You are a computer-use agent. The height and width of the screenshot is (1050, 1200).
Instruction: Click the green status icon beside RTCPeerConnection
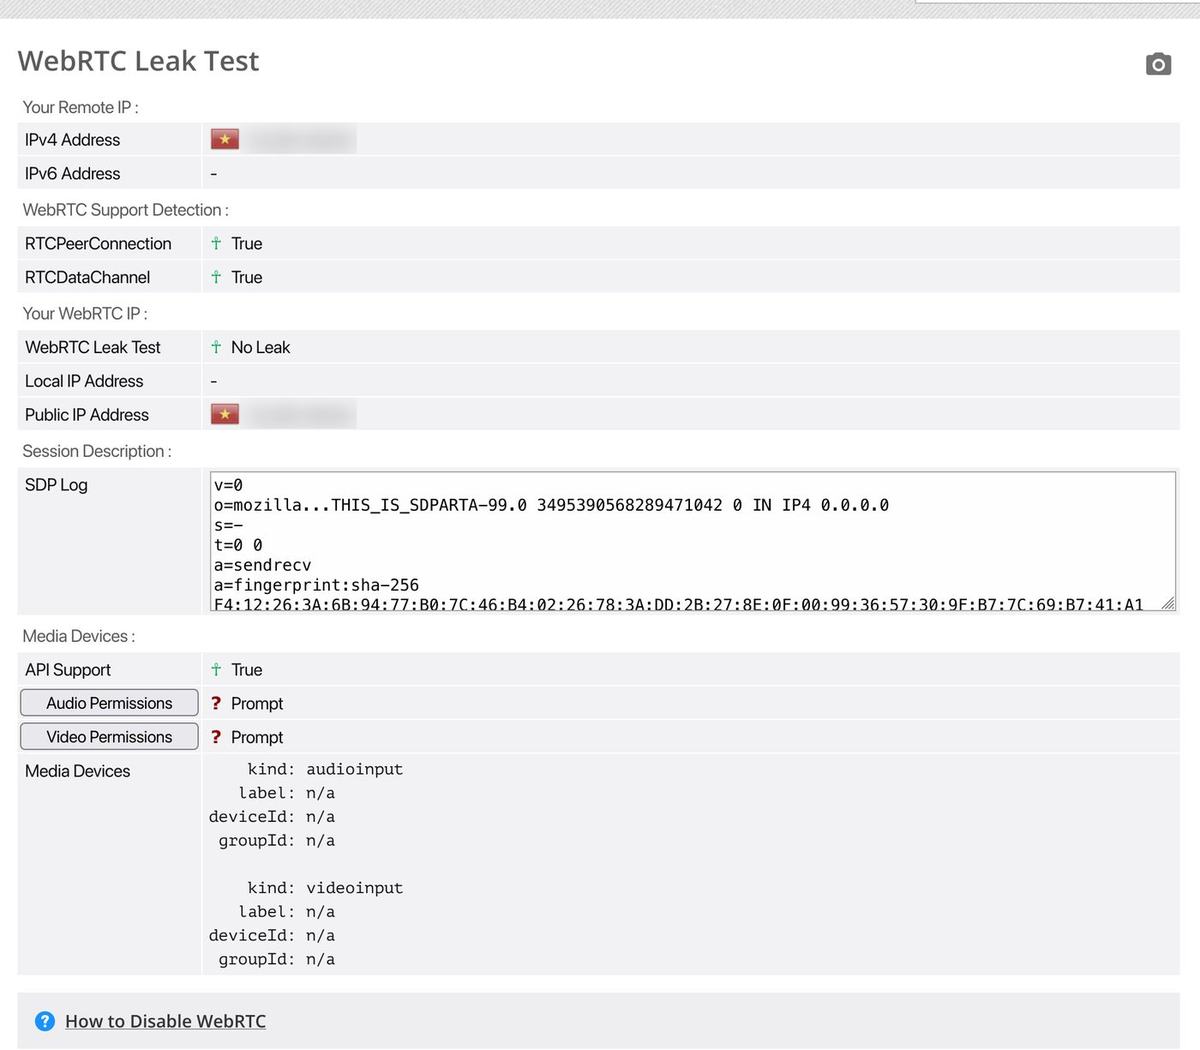click(x=216, y=243)
